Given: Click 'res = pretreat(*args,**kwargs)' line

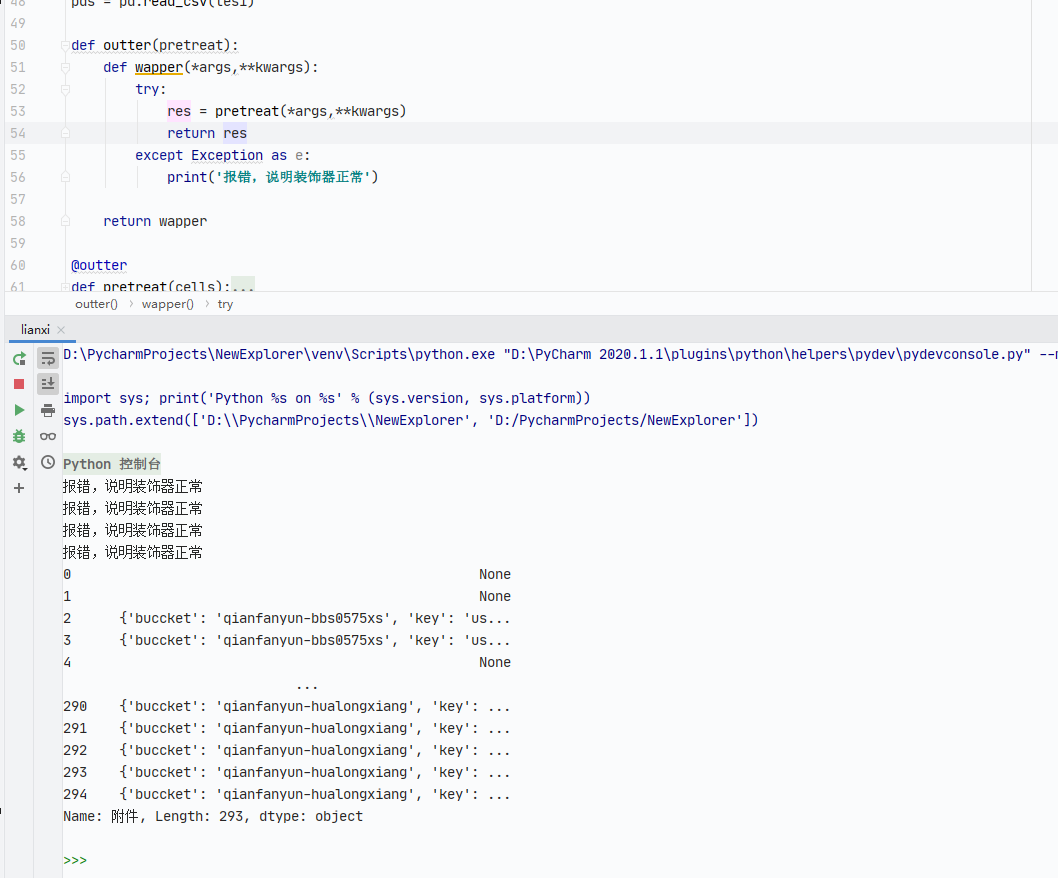Looking at the screenshot, I should point(287,111).
